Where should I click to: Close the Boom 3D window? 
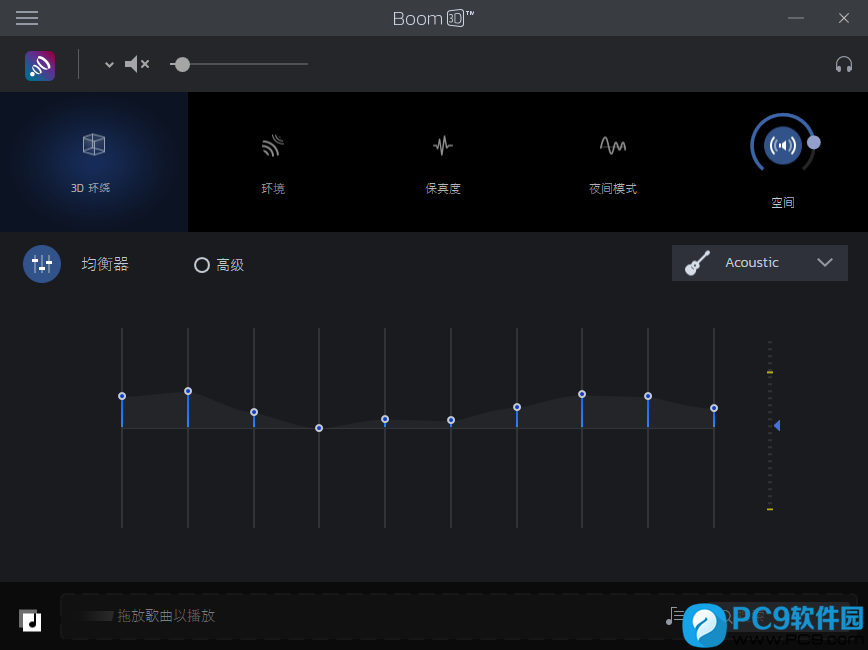(x=844, y=18)
